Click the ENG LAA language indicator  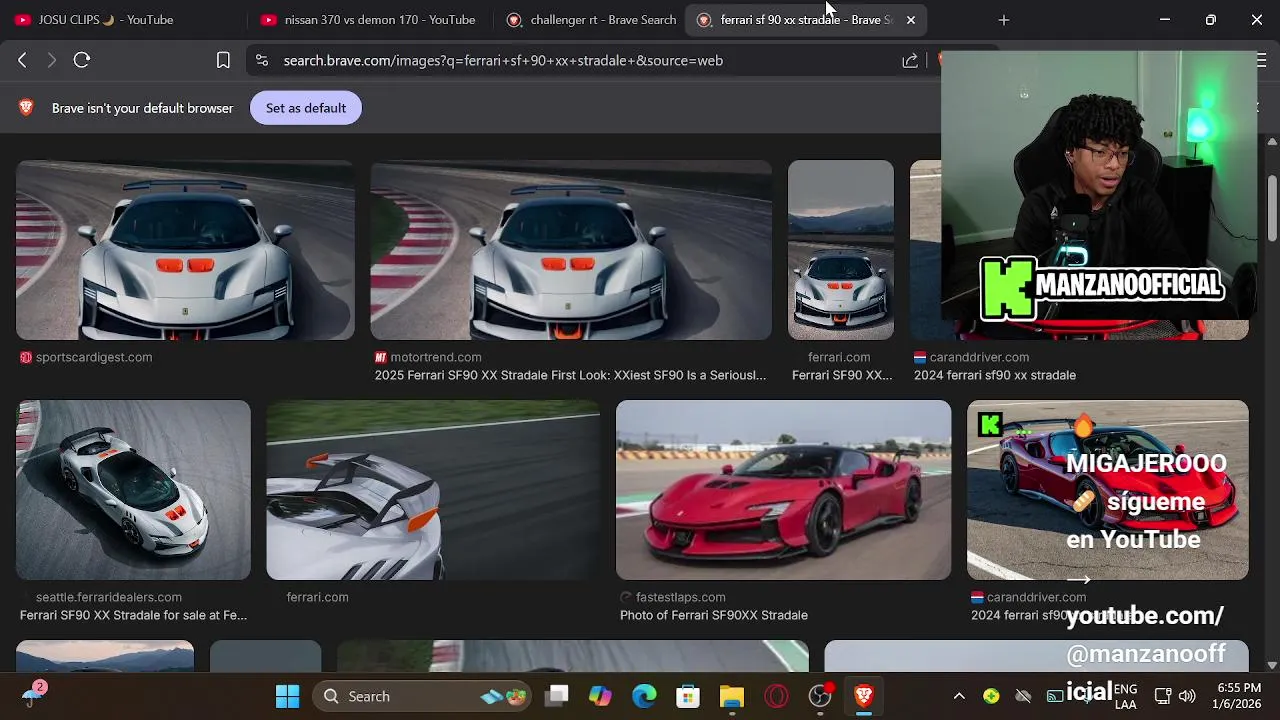(1125, 696)
